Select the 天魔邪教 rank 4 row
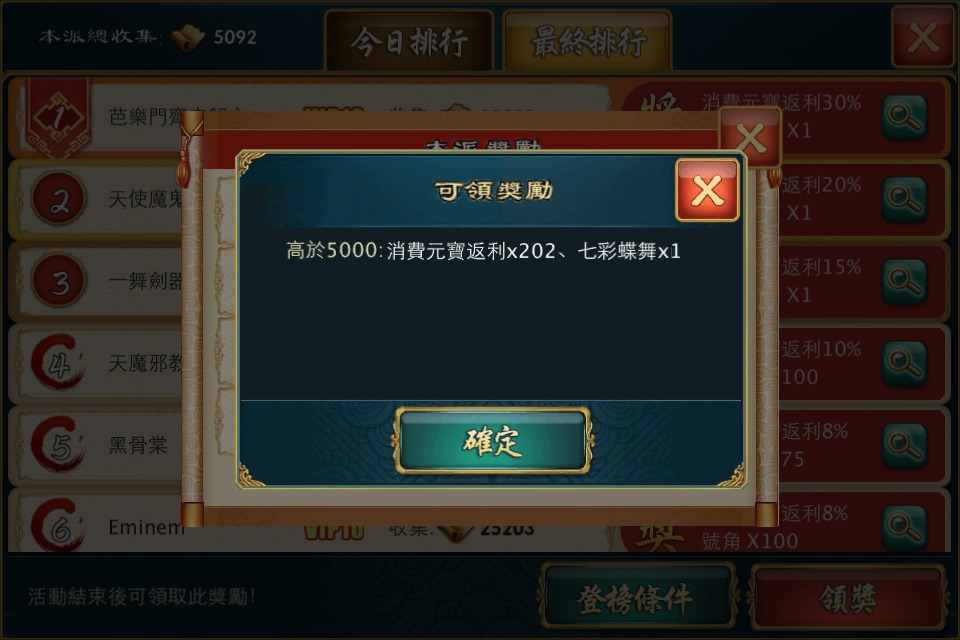This screenshot has height=640, width=960. (x=479, y=363)
